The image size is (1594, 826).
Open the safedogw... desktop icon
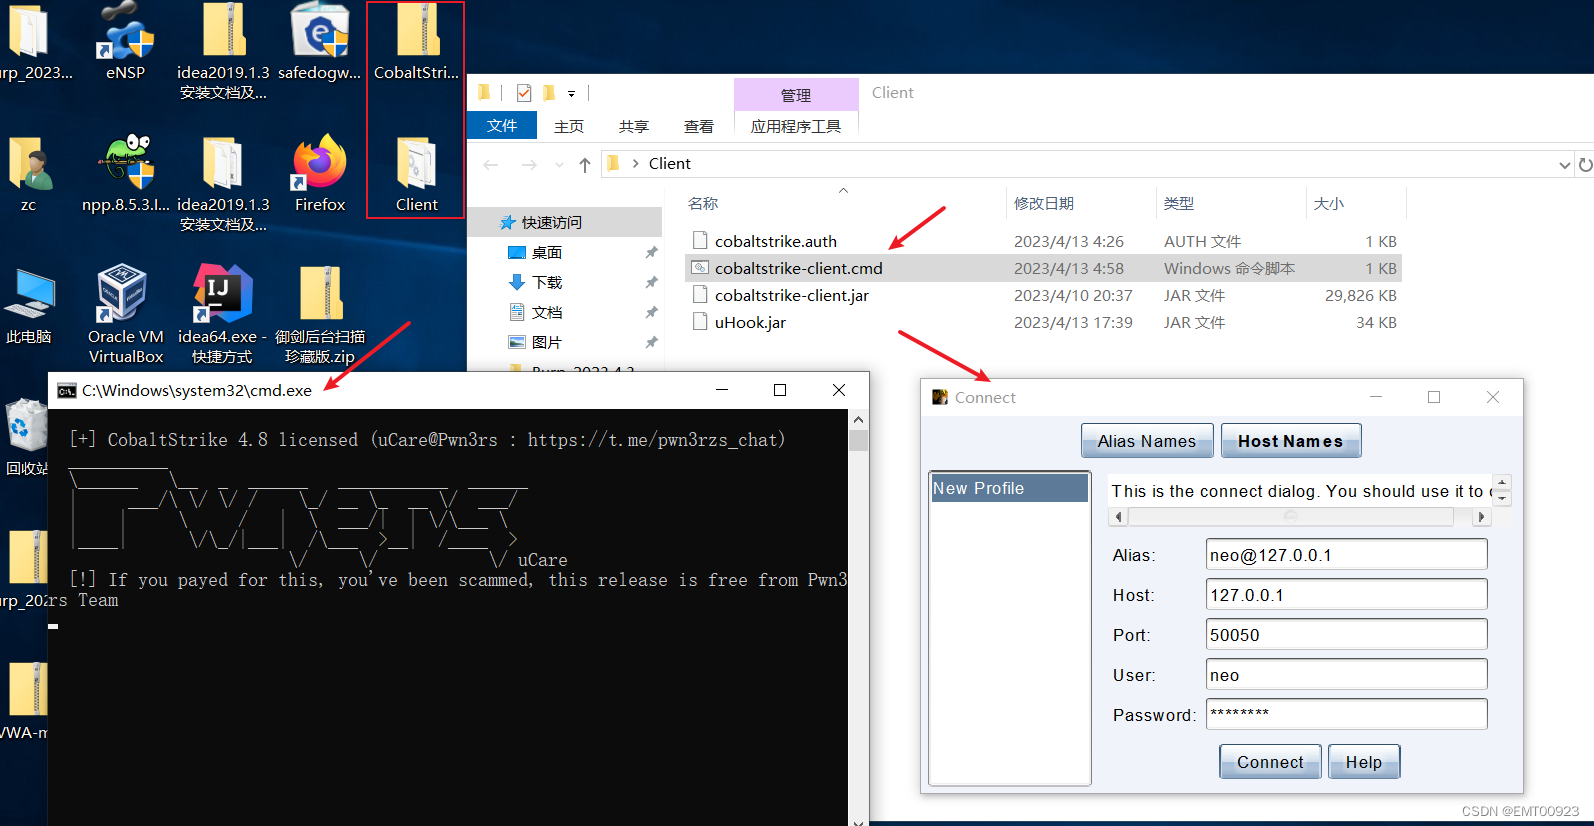[x=320, y=42]
